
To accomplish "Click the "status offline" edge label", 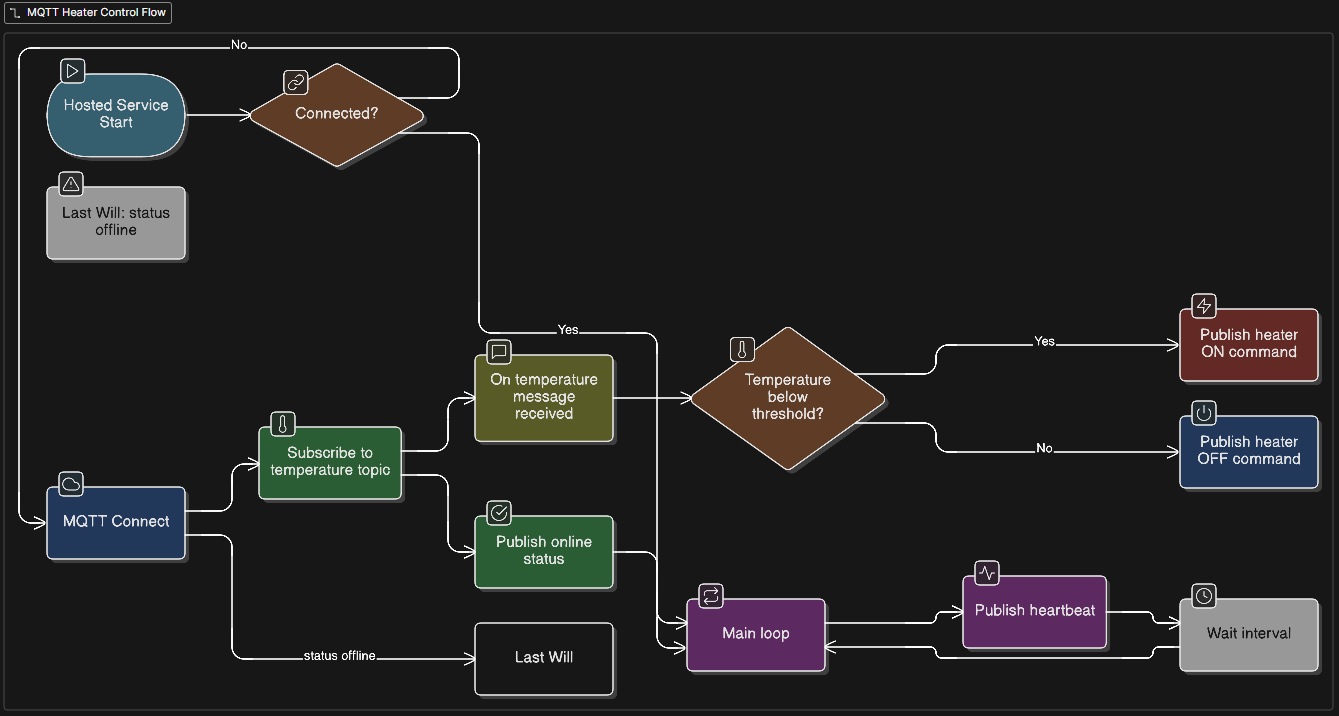I will pyautogui.click(x=339, y=656).
